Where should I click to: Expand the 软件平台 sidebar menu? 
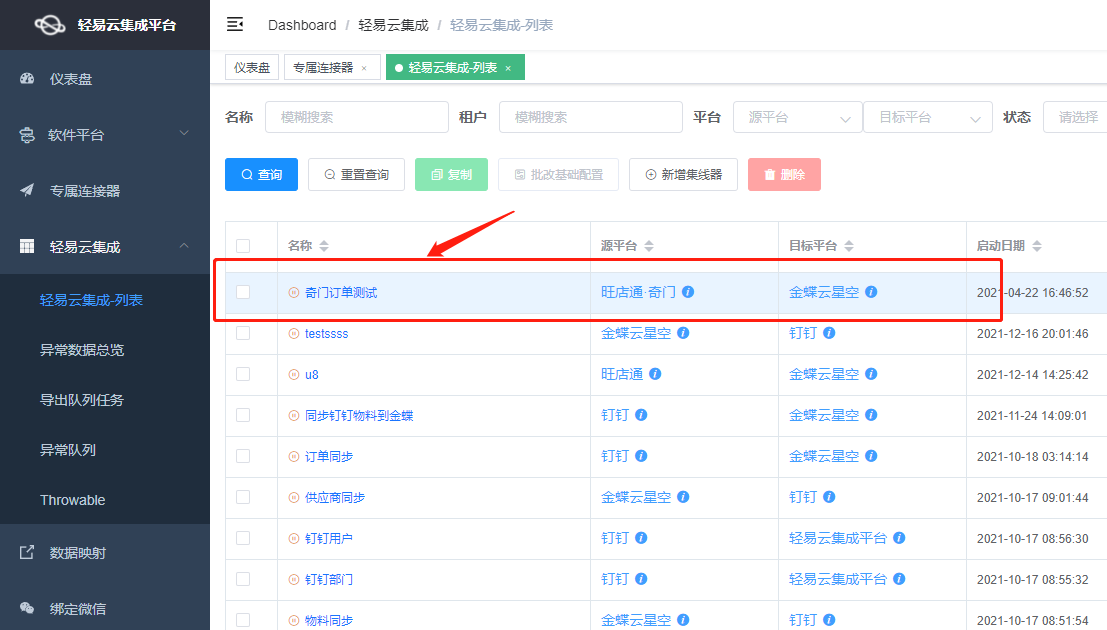pos(104,134)
